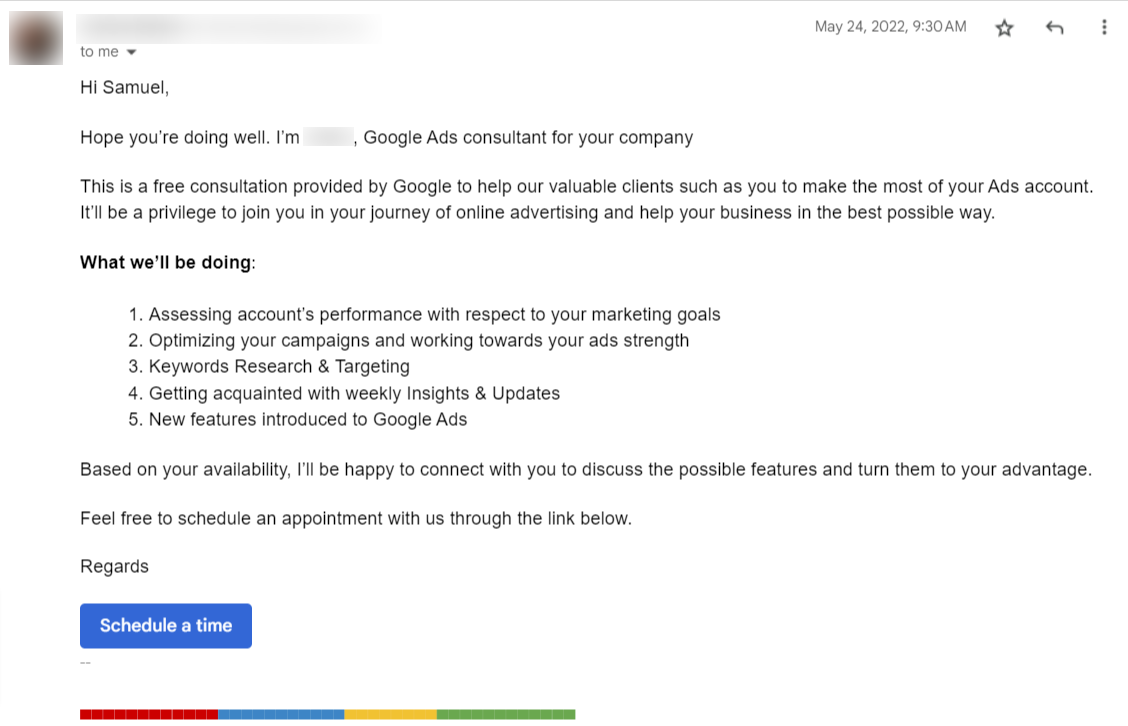Click list item 'New features introduced to Google Ads'
This screenshot has width=1128, height=726.
point(307,419)
